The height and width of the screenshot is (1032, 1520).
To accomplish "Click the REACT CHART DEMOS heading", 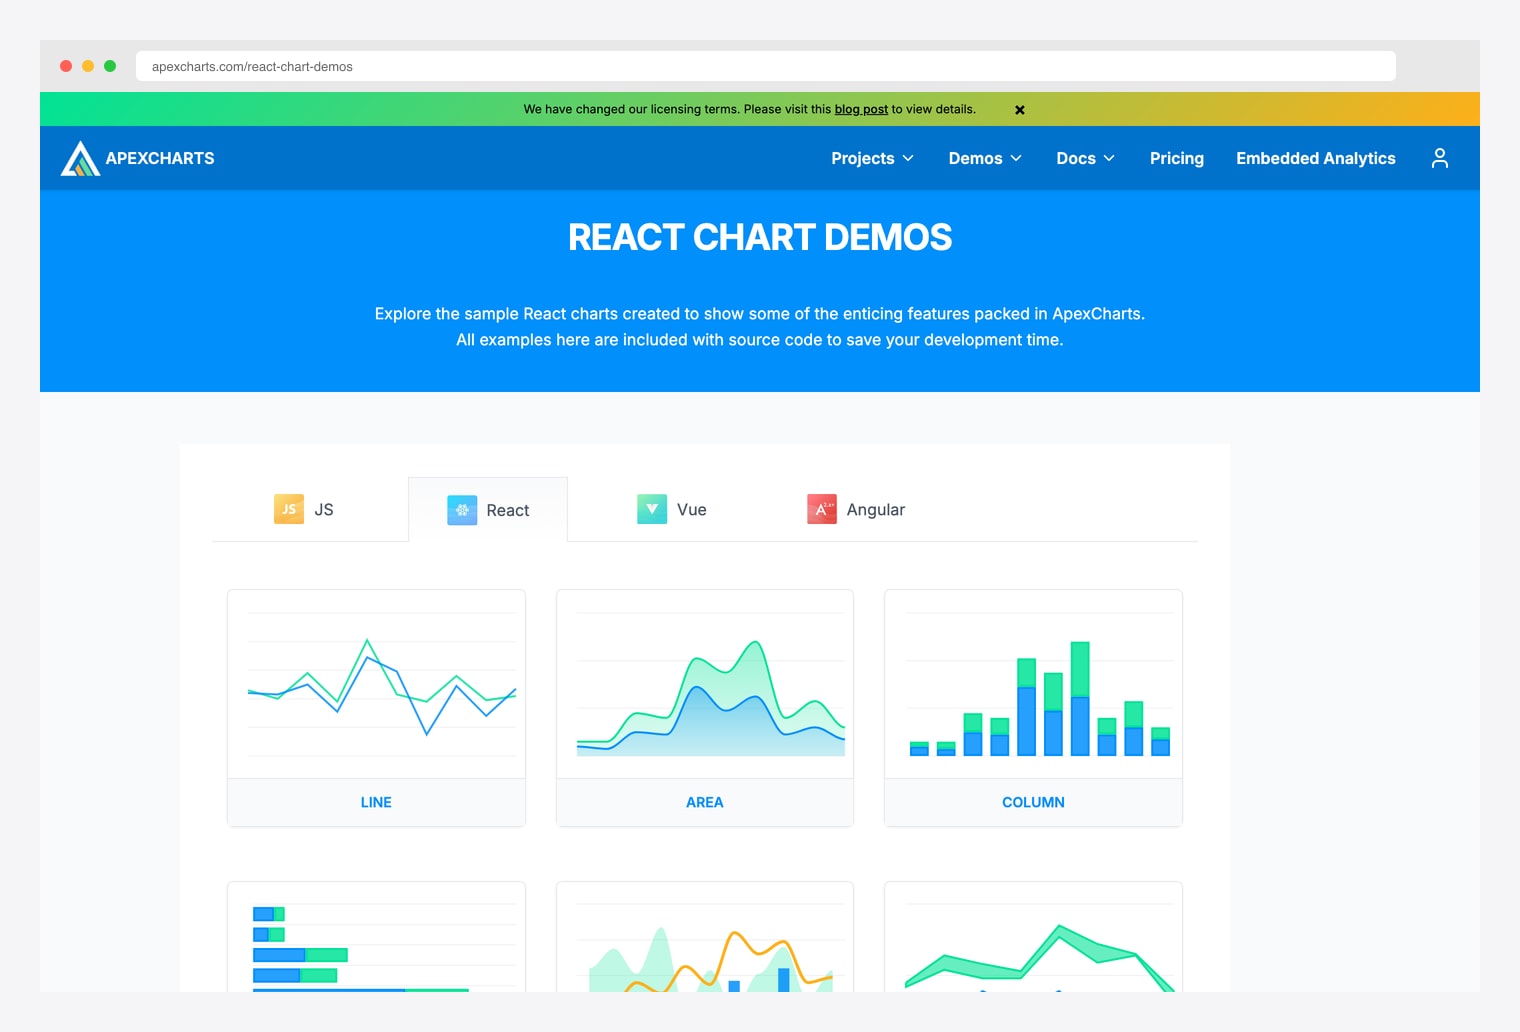I will tap(760, 237).
